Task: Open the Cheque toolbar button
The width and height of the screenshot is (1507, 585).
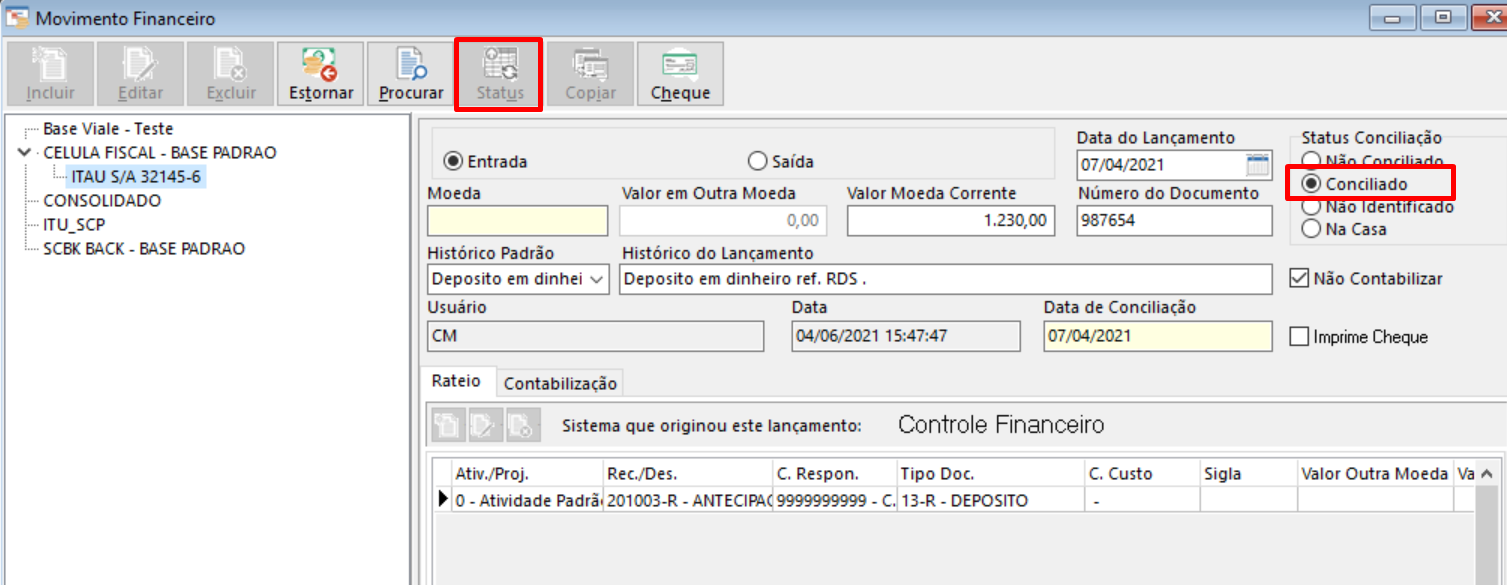Action: [680, 74]
